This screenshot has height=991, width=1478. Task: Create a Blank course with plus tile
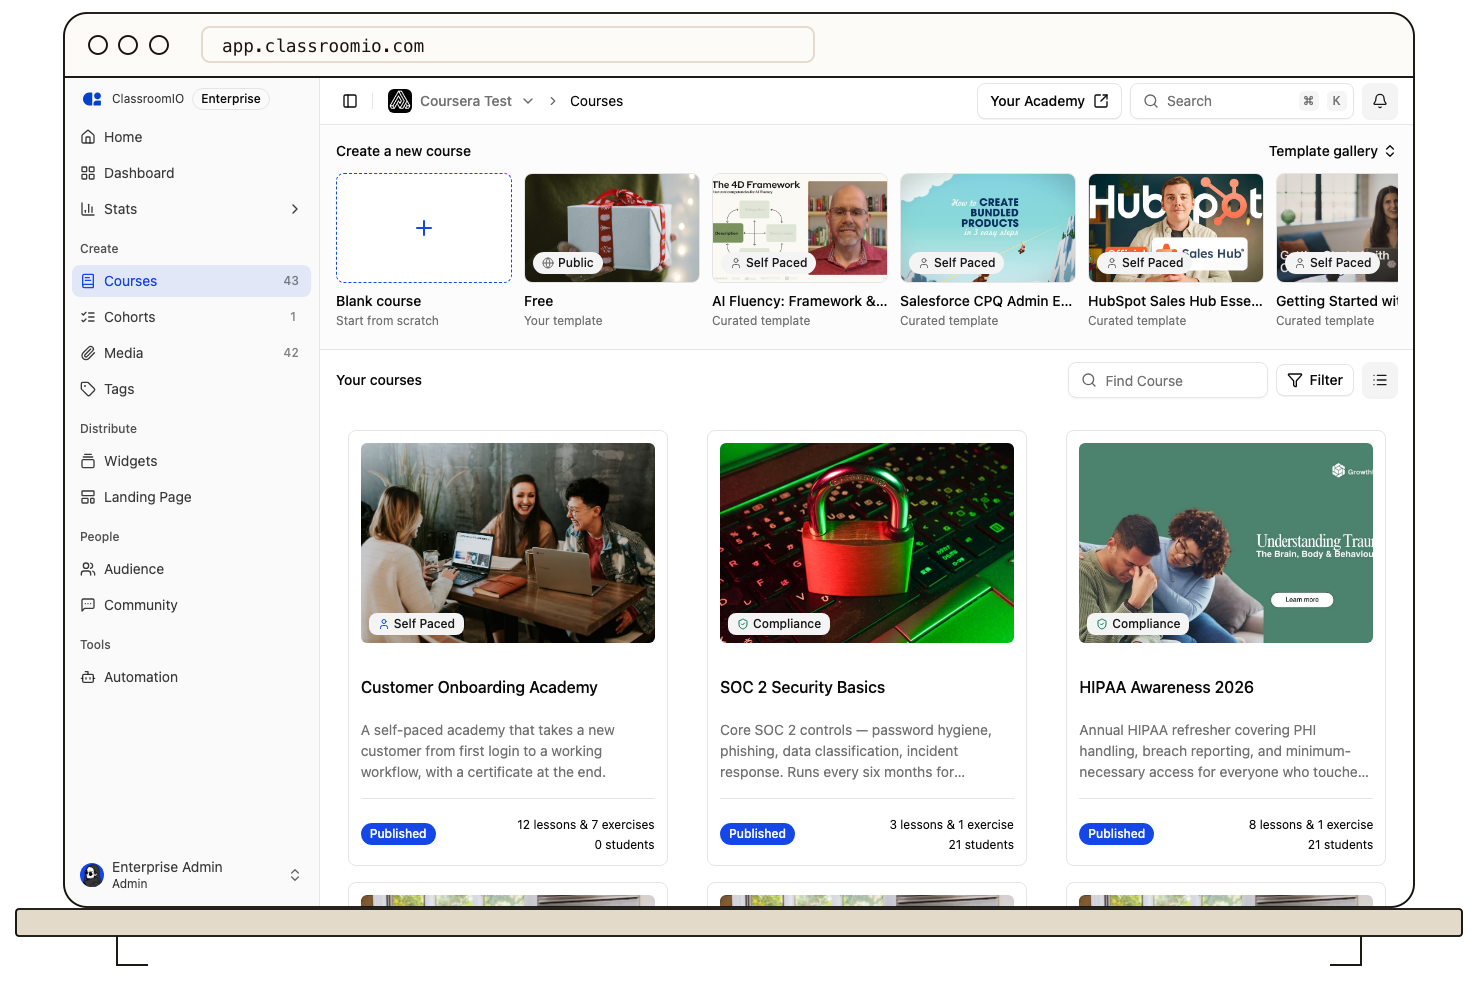pyautogui.click(x=424, y=228)
